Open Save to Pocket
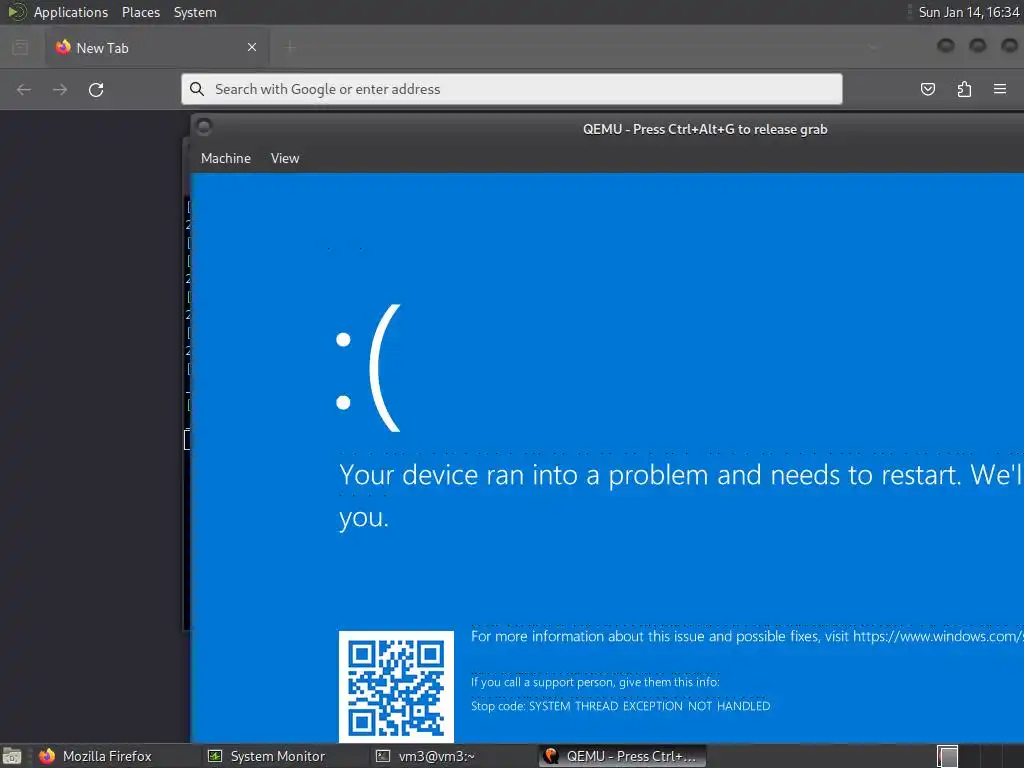The height and width of the screenshot is (768, 1024). [927, 89]
